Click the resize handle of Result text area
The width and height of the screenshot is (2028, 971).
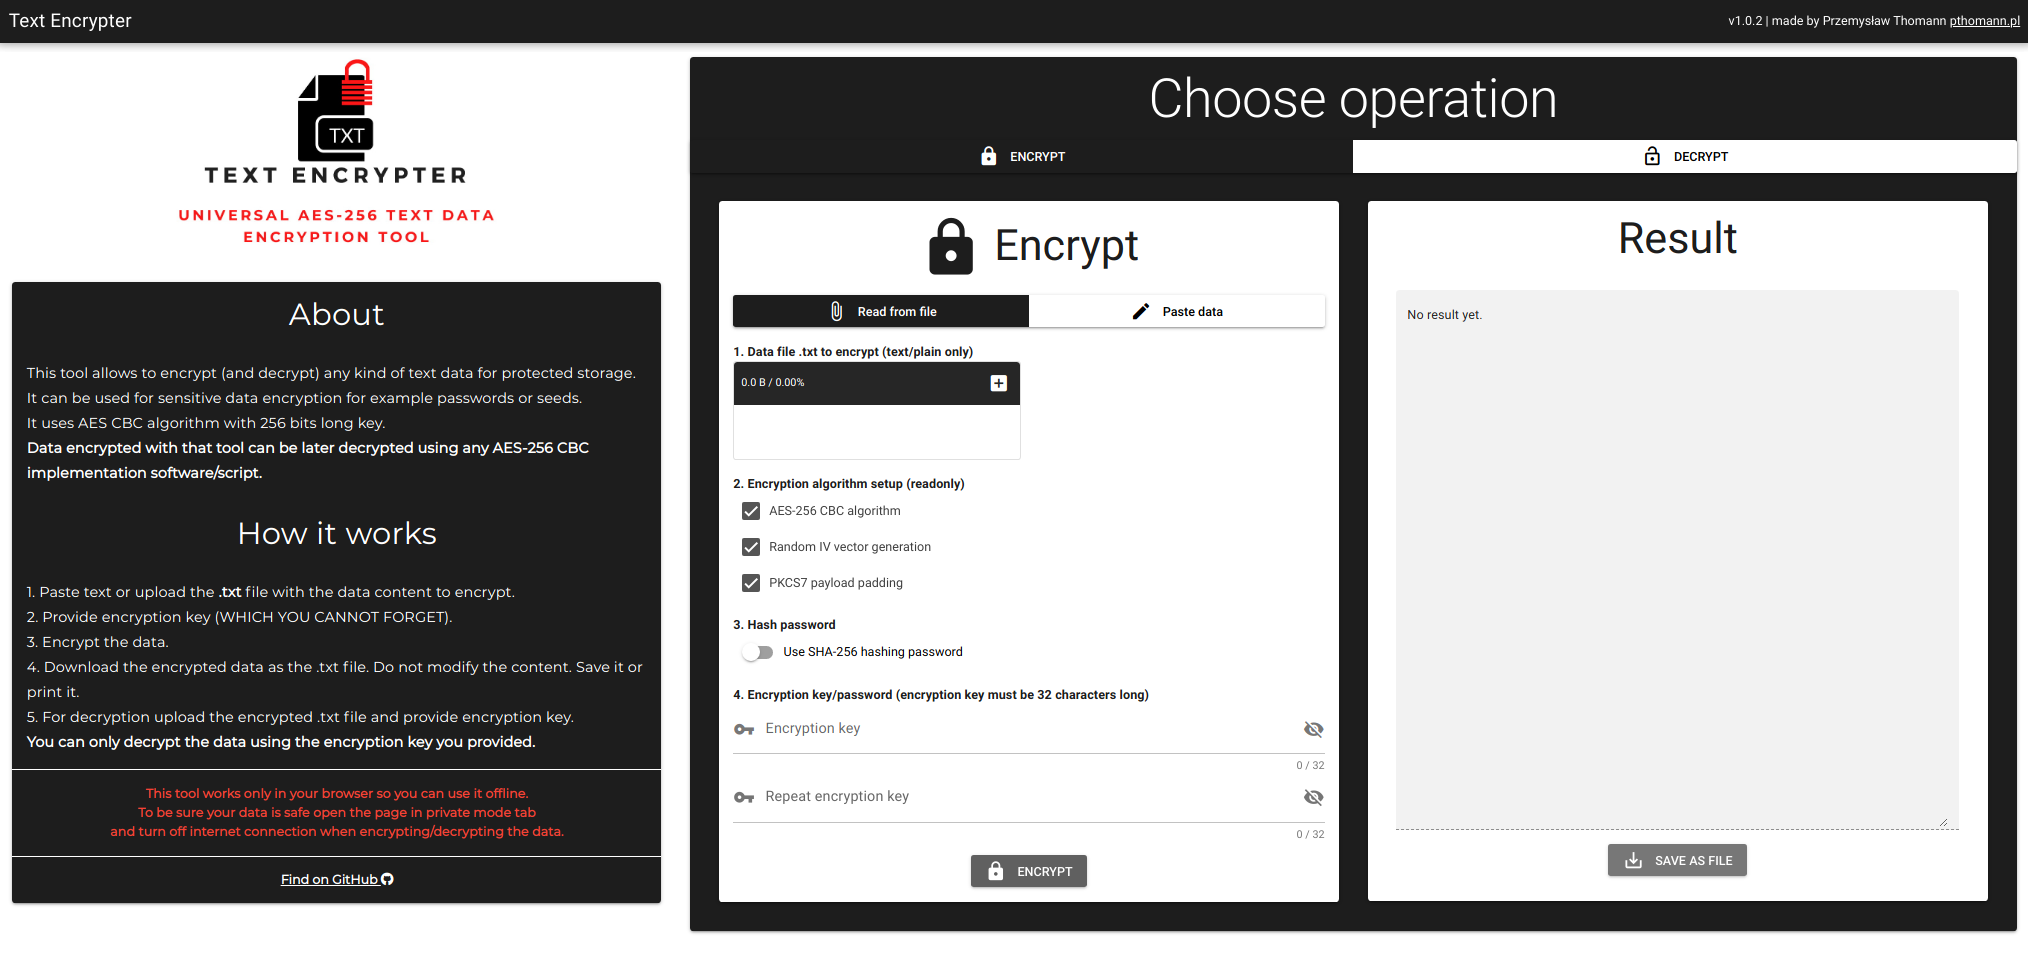(1943, 822)
